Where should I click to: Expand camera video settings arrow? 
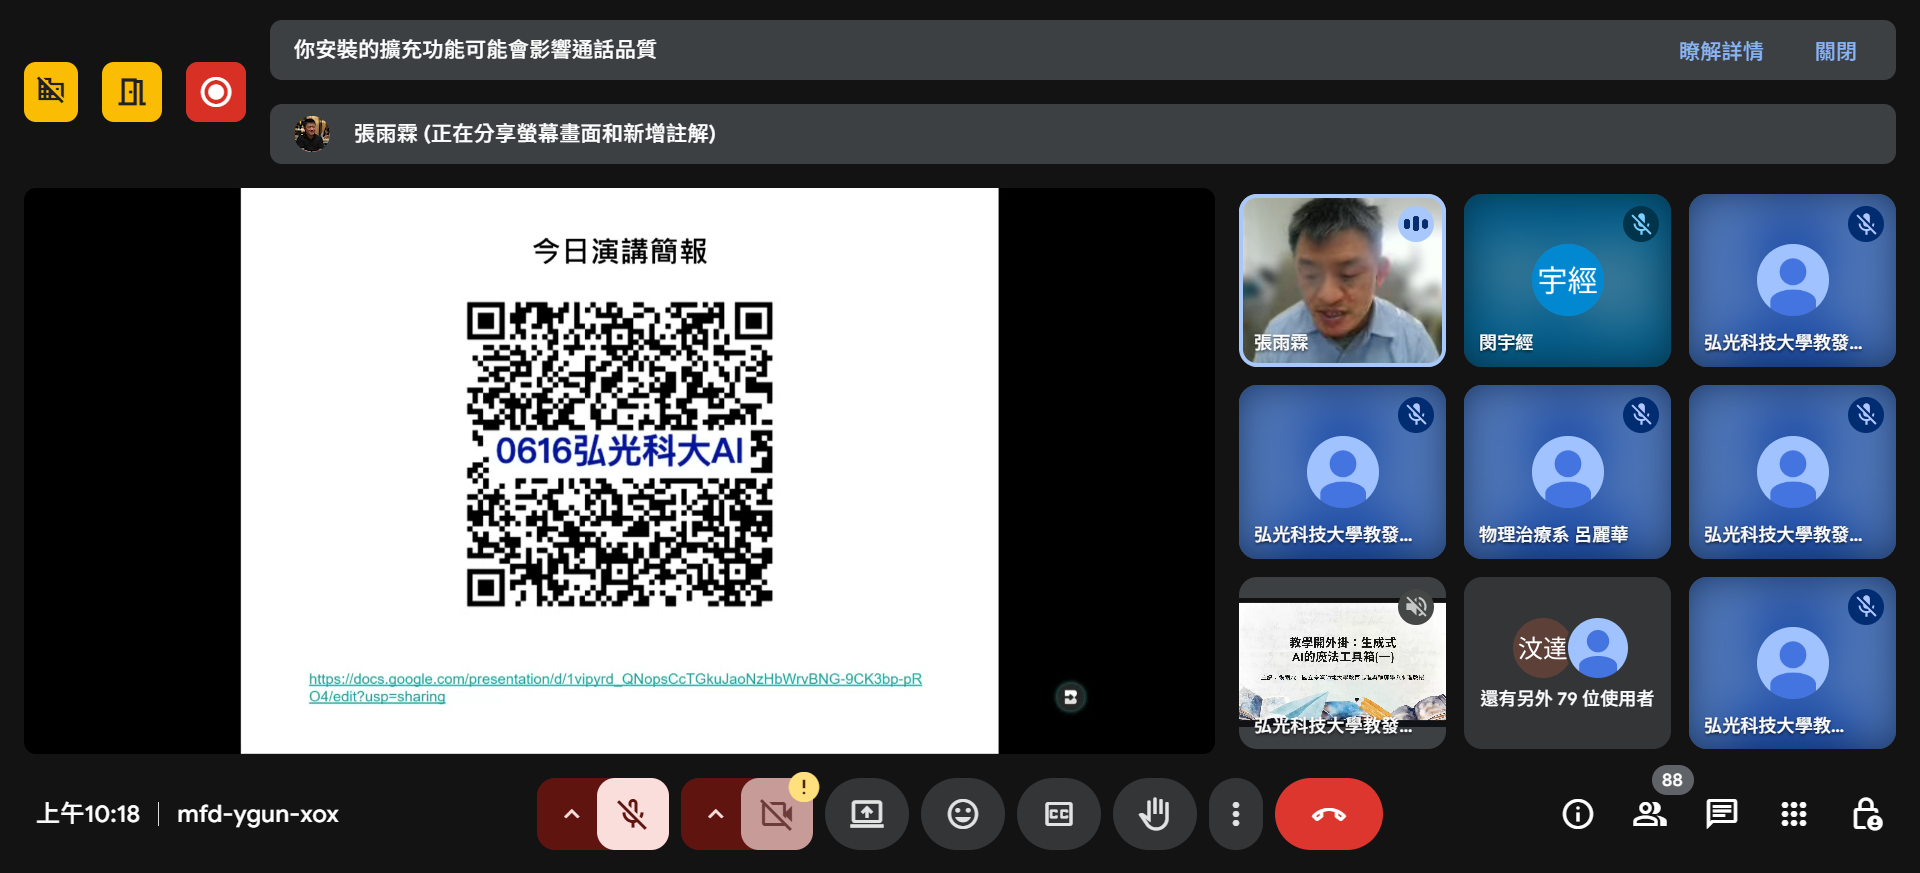pos(715,814)
